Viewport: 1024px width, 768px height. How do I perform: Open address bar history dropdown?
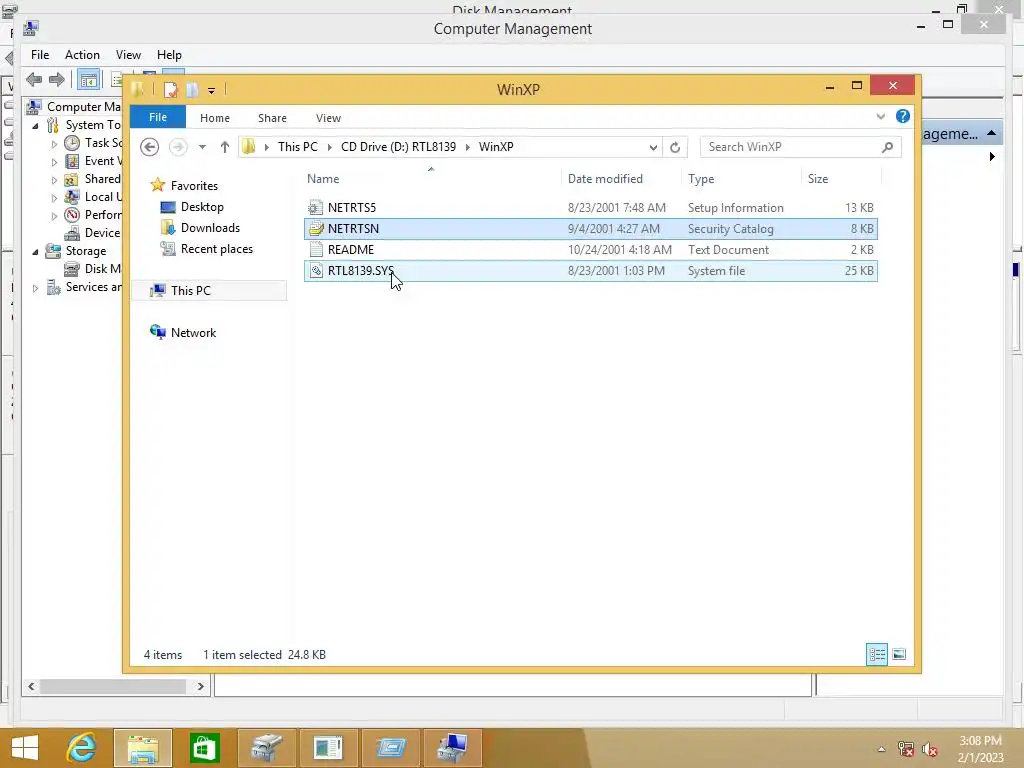(x=653, y=147)
